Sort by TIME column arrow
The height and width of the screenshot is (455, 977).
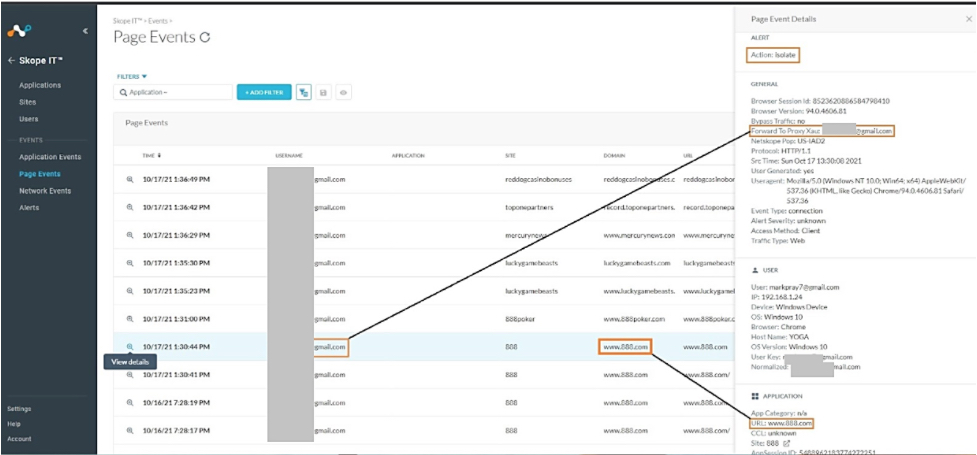point(161,155)
